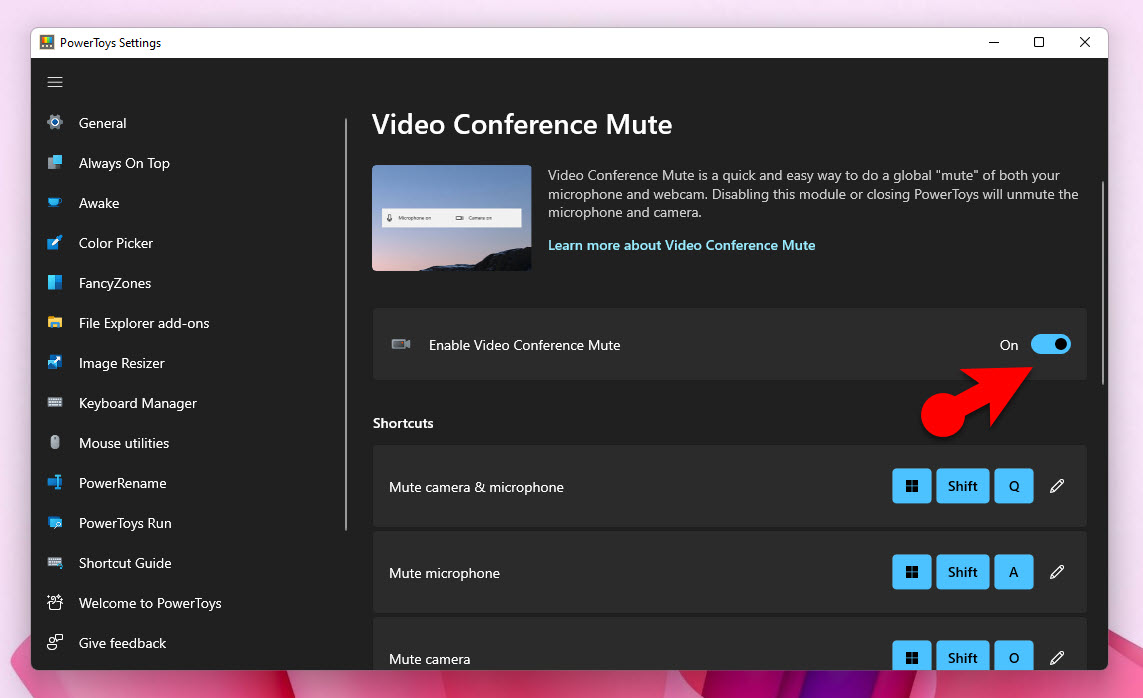Minimize the PowerToys Settings window

994,42
